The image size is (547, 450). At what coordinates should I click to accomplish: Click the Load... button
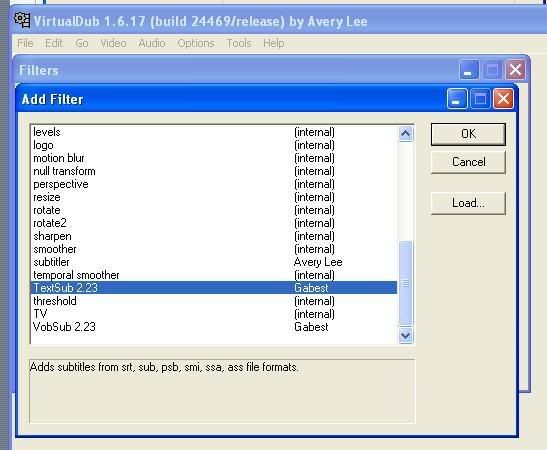tap(468, 203)
